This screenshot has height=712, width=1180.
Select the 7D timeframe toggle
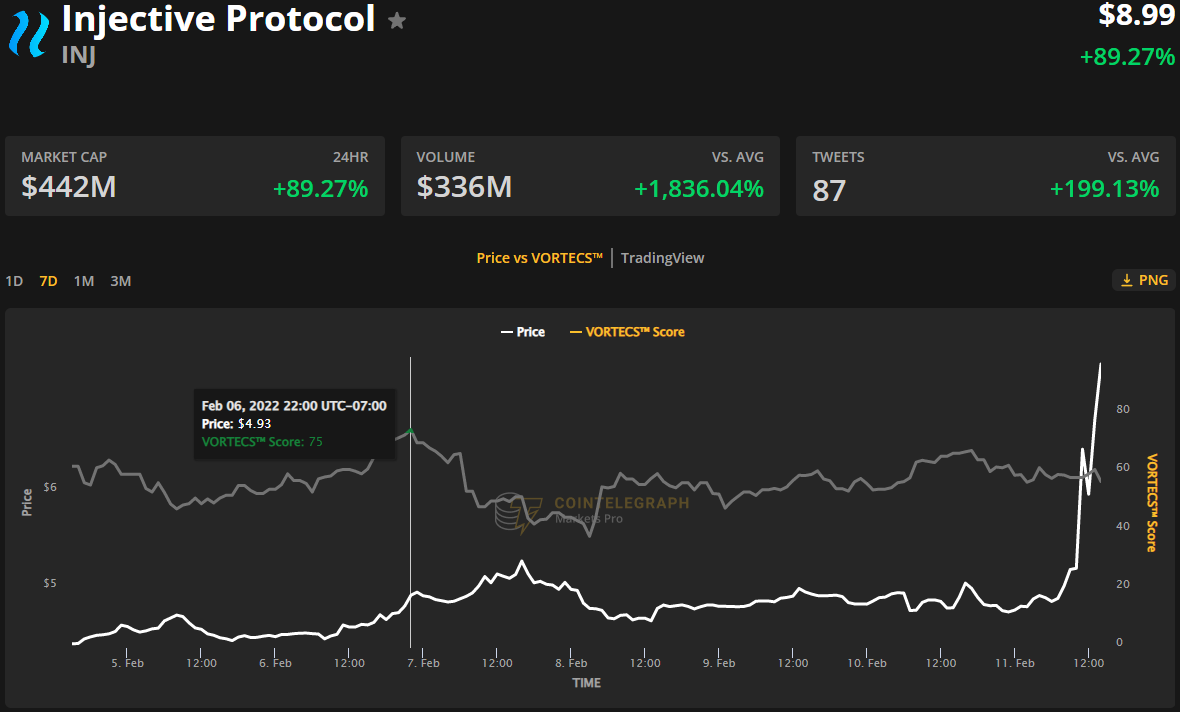click(47, 281)
